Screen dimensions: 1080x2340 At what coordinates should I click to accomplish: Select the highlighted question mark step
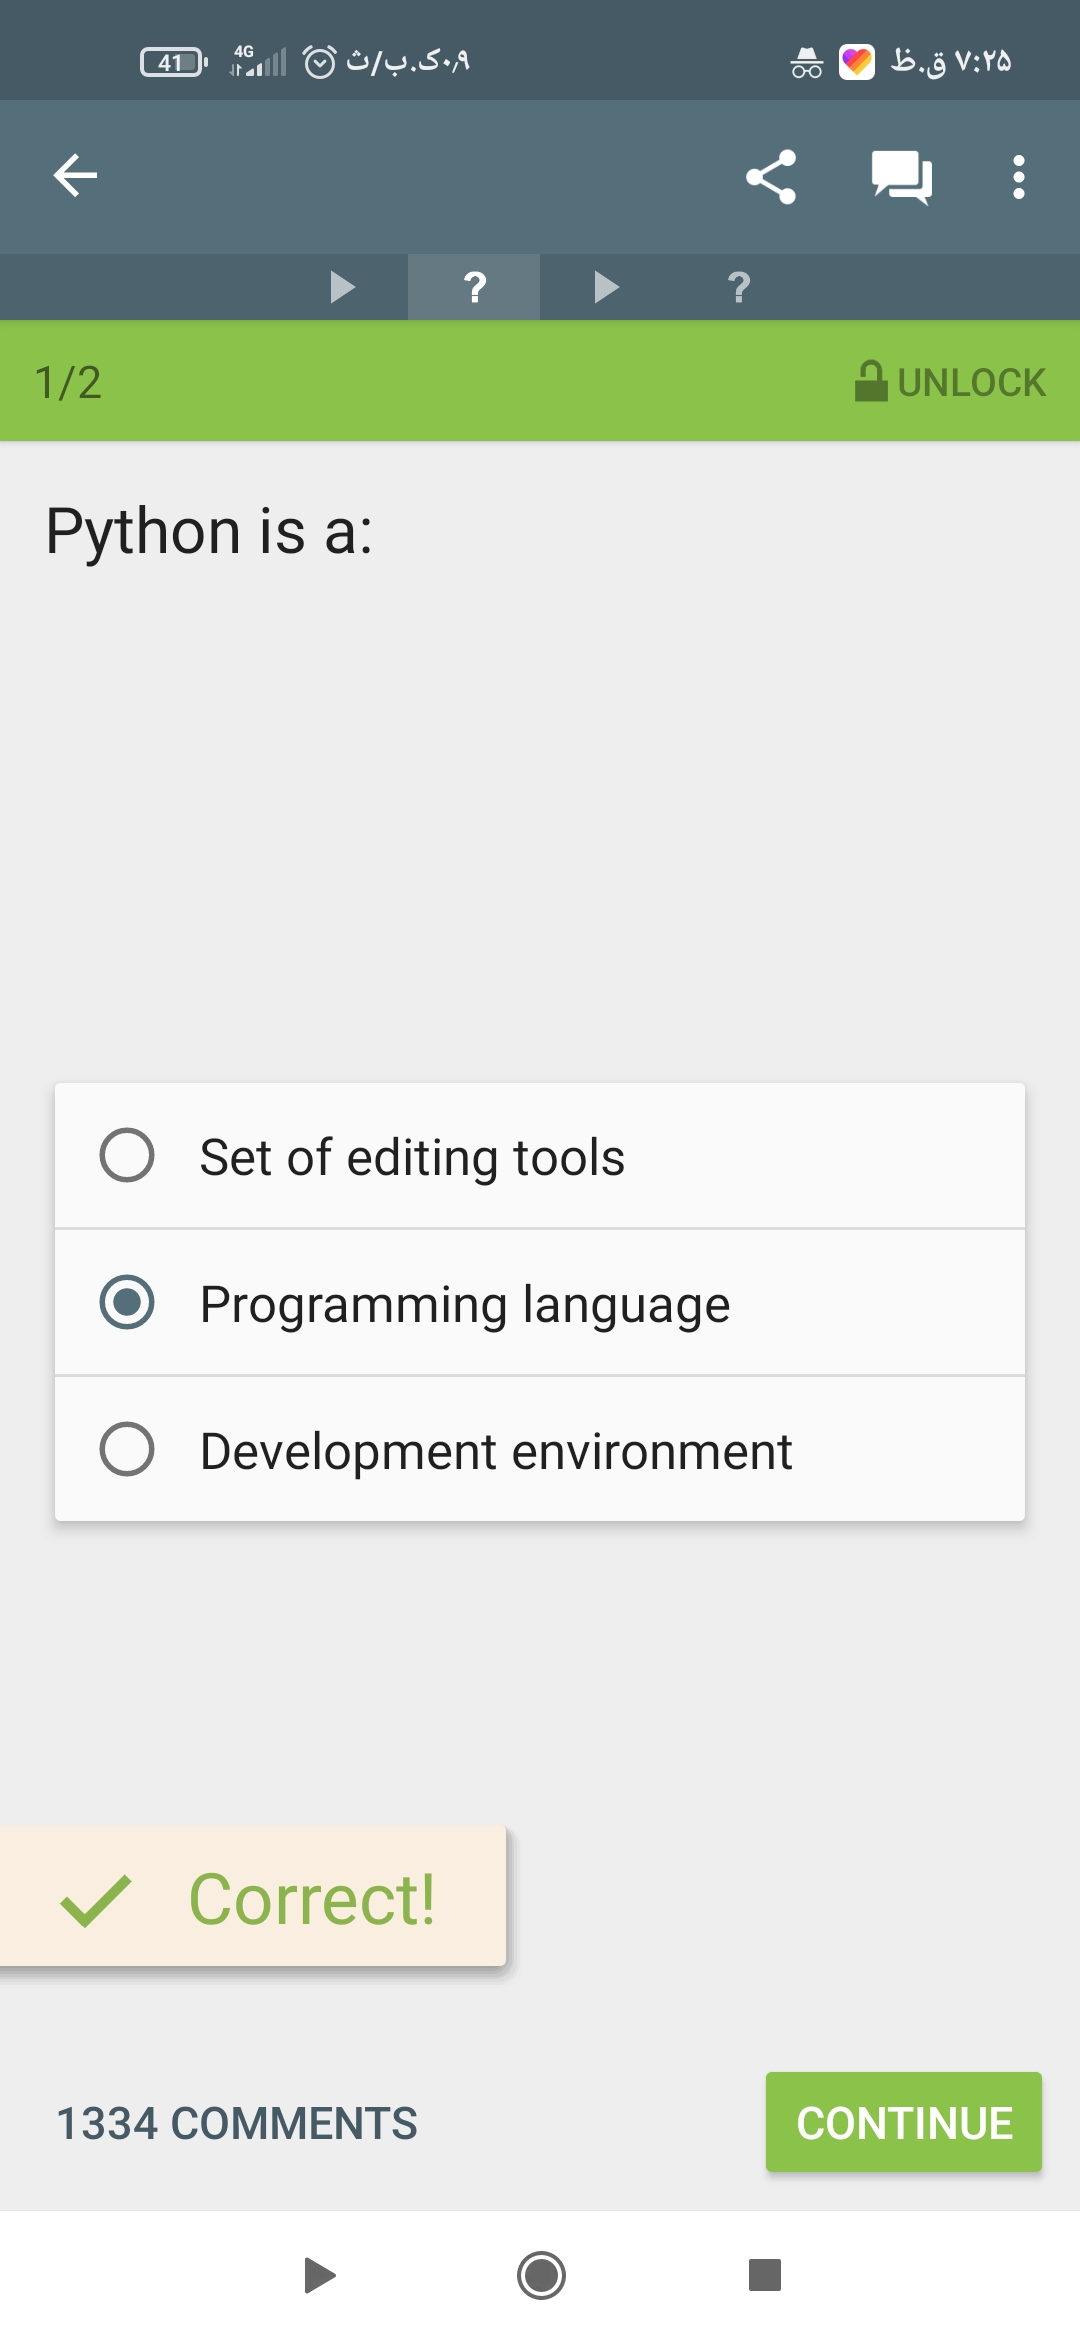click(x=475, y=287)
